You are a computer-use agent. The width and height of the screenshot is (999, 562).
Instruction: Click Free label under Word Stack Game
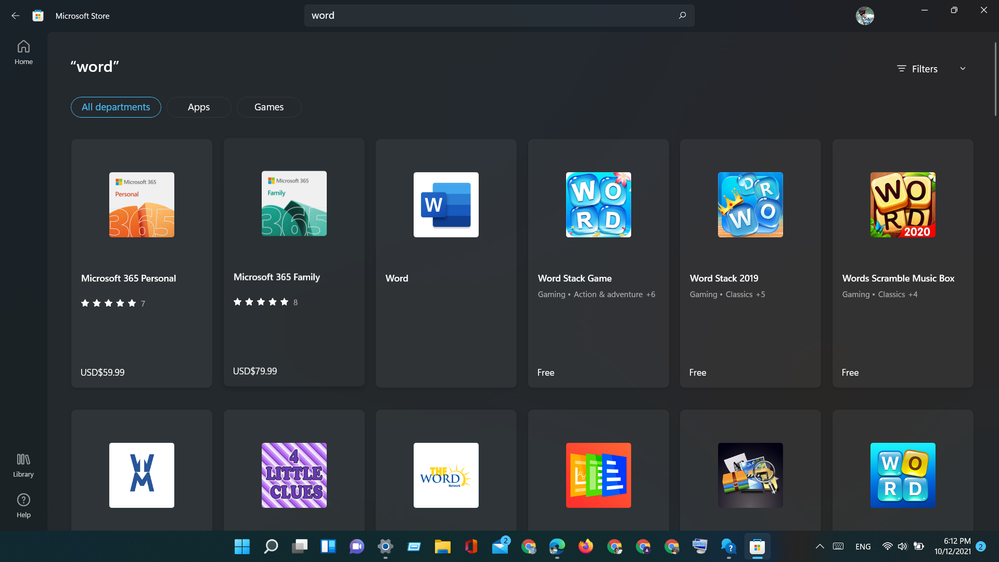[545, 373]
